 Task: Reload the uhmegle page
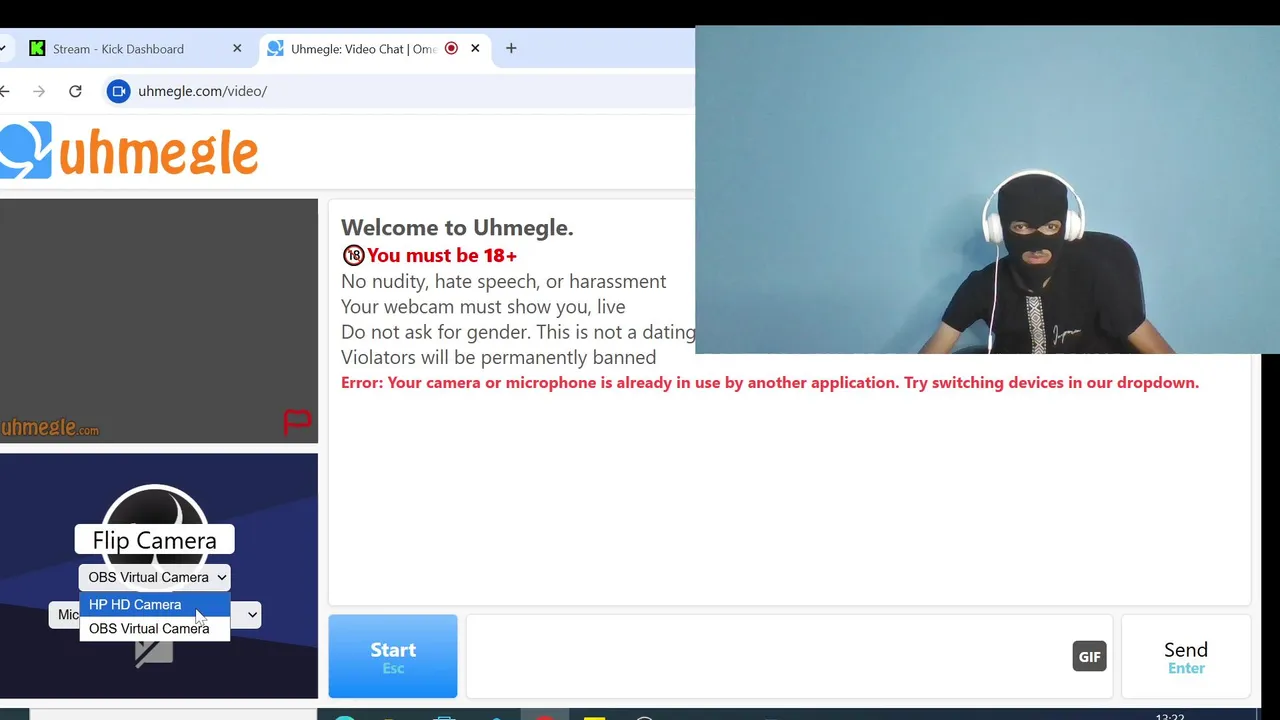(75, 91)
